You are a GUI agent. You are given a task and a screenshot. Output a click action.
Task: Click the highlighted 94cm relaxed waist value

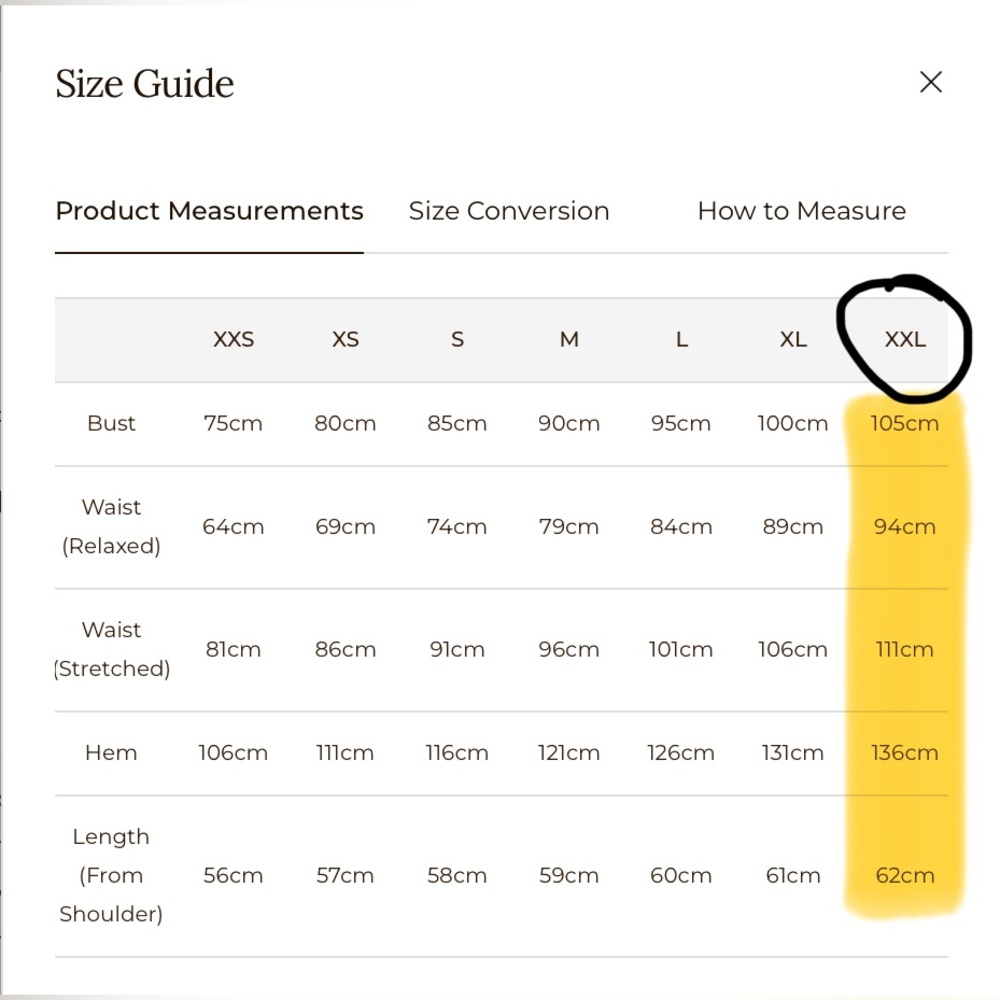[904, 527]
